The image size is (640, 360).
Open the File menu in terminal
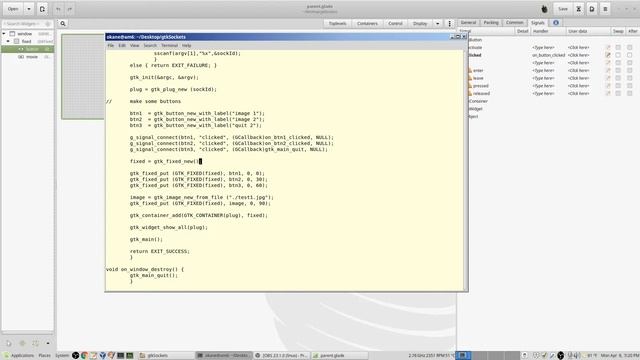tap(111, 46)
